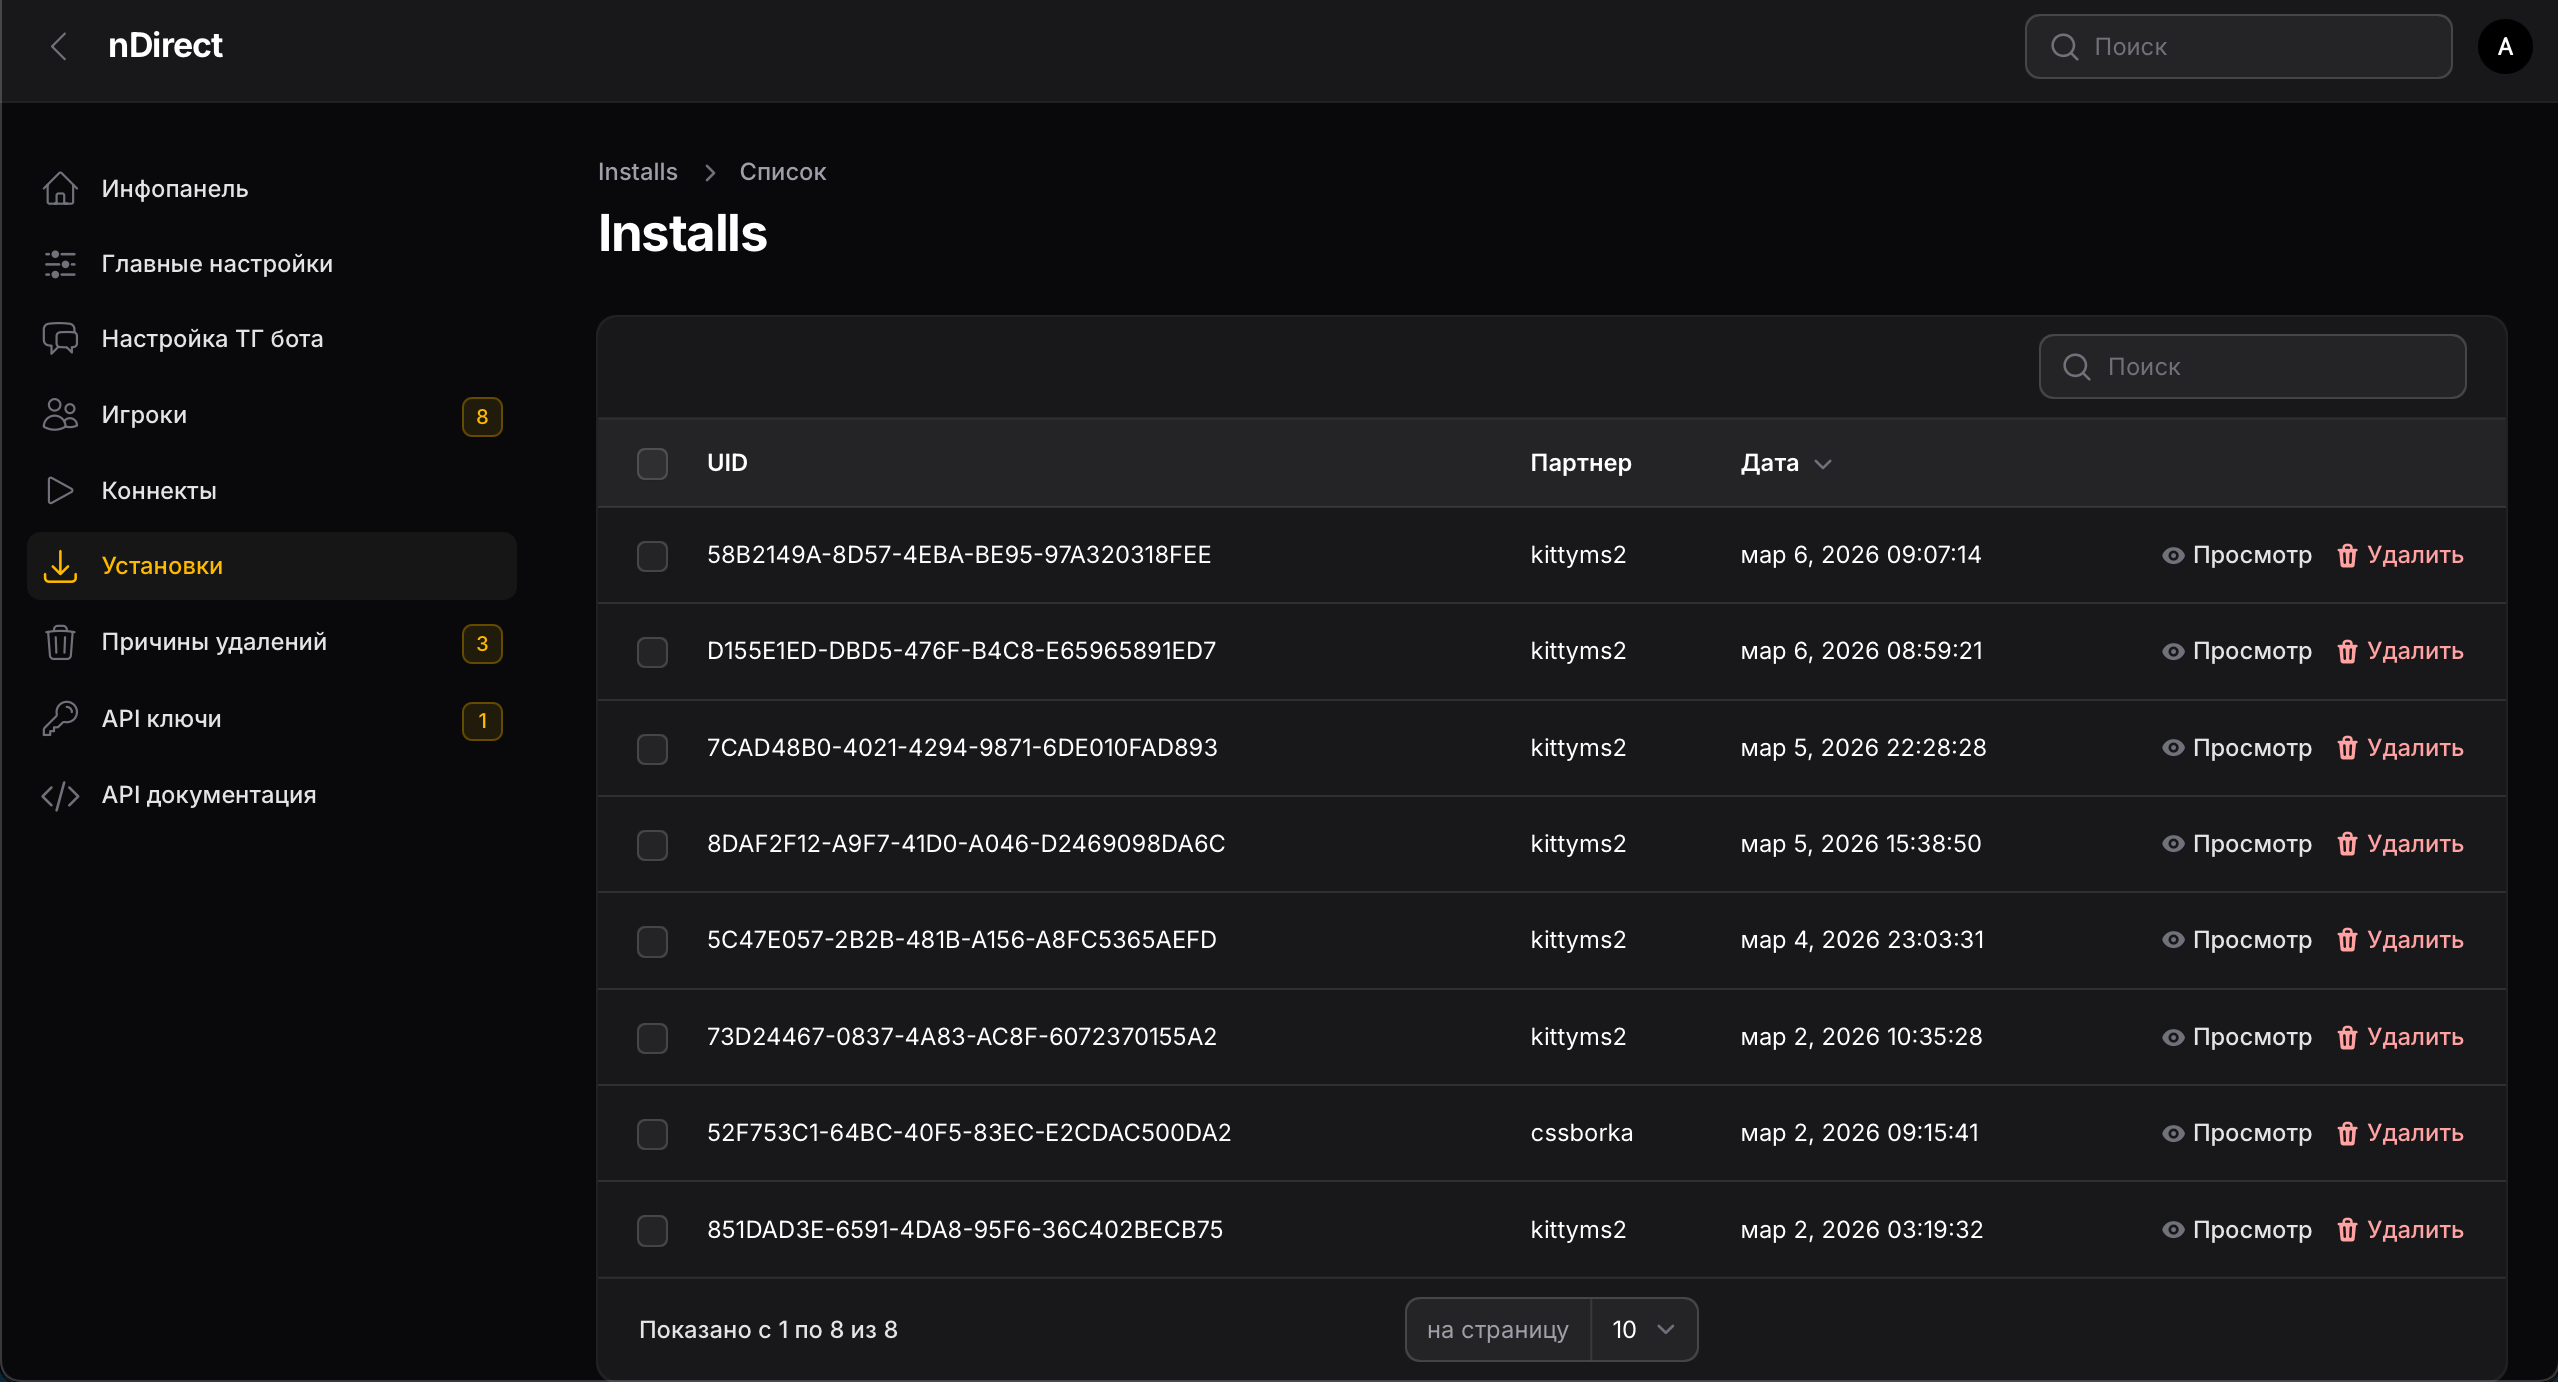This screenshot has height=1382, width=2558.
Task: Click the API документация code icon
Action: 60,795
